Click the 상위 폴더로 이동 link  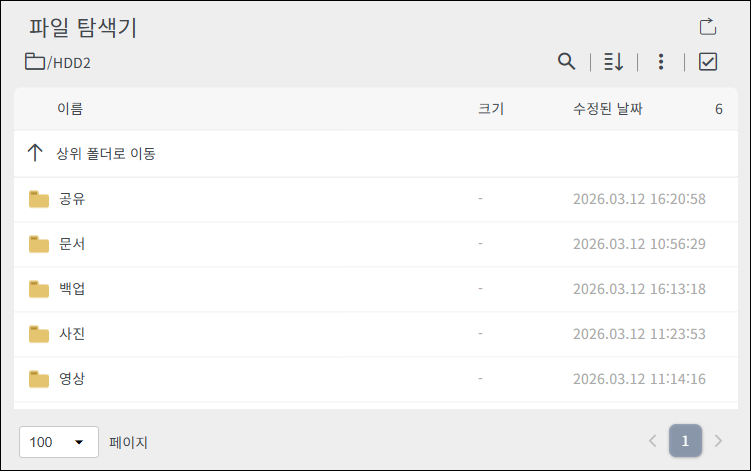click(106, 153)
